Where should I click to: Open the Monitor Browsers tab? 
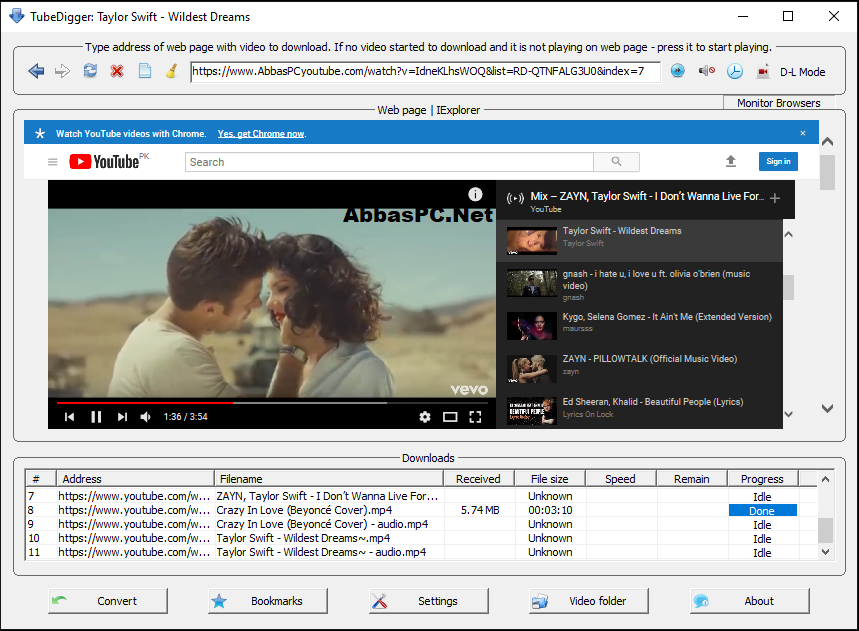pyautogui.click(x=778, y=103)
